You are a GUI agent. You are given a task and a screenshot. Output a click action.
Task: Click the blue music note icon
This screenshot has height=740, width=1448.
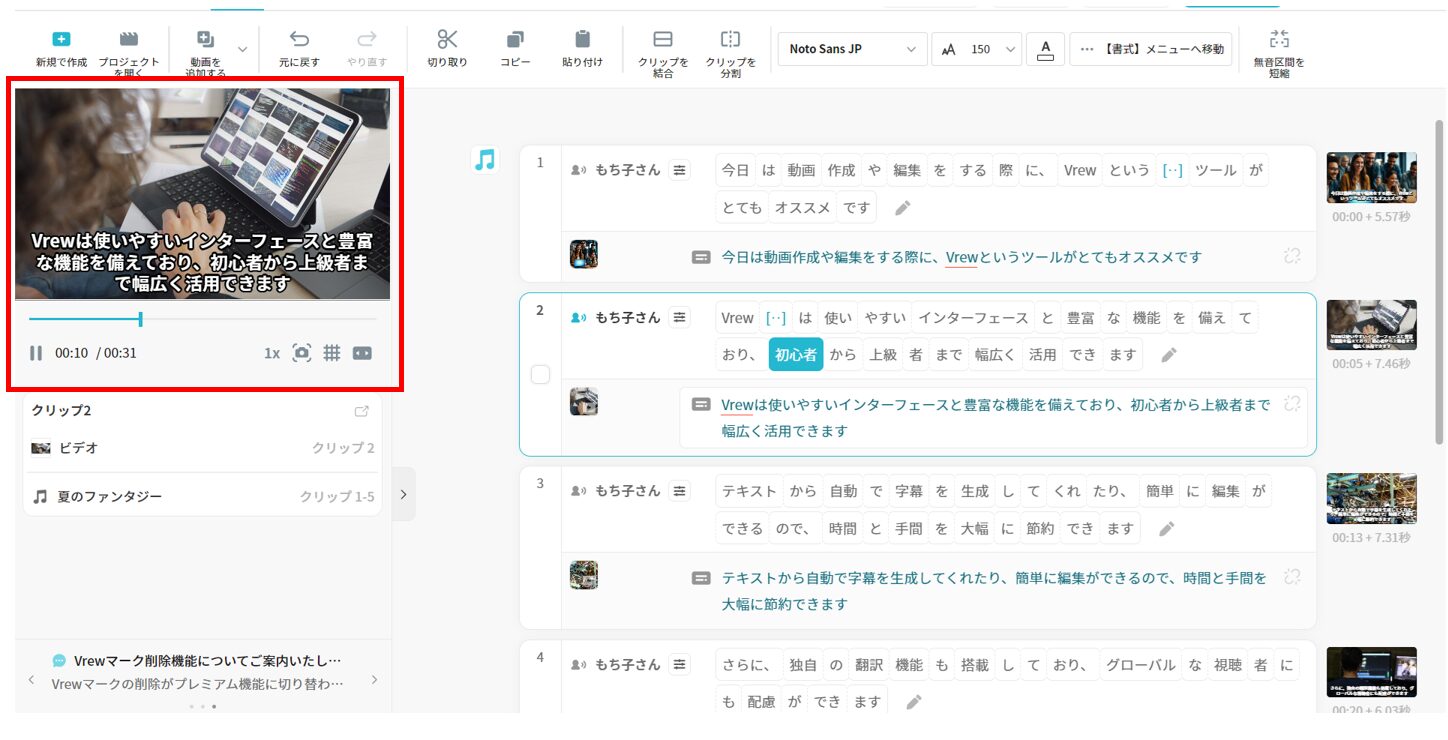point(485,160)
